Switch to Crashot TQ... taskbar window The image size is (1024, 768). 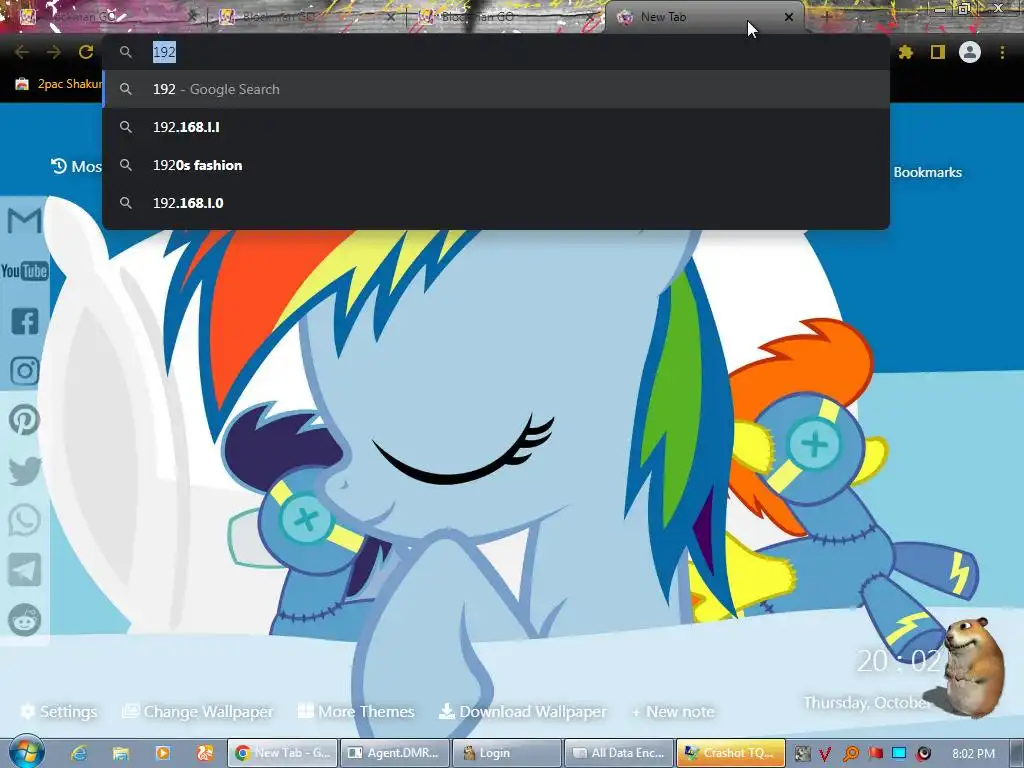731,753
